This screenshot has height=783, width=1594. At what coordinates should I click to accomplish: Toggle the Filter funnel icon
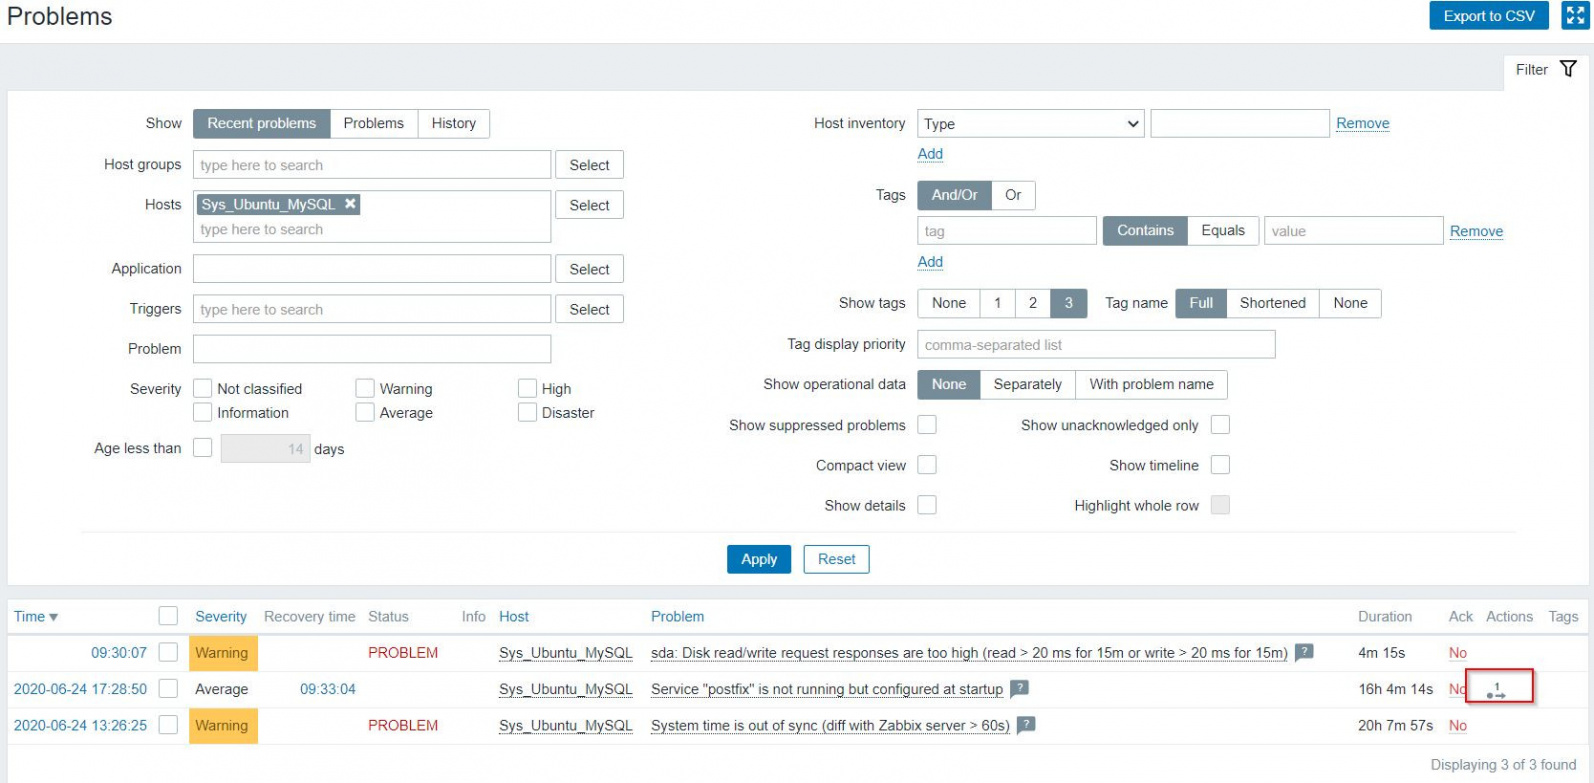[x=1568, y=69]
